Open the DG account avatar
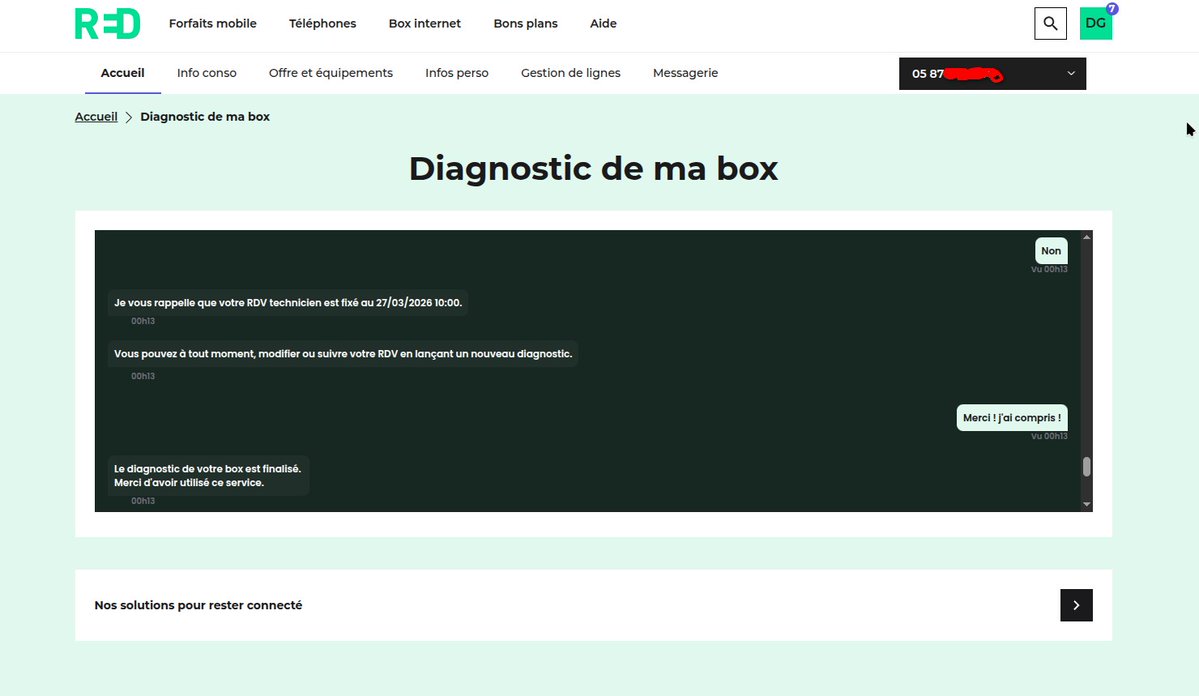Viewport: 1199px width, 696px height. (x=1095, y=24)
